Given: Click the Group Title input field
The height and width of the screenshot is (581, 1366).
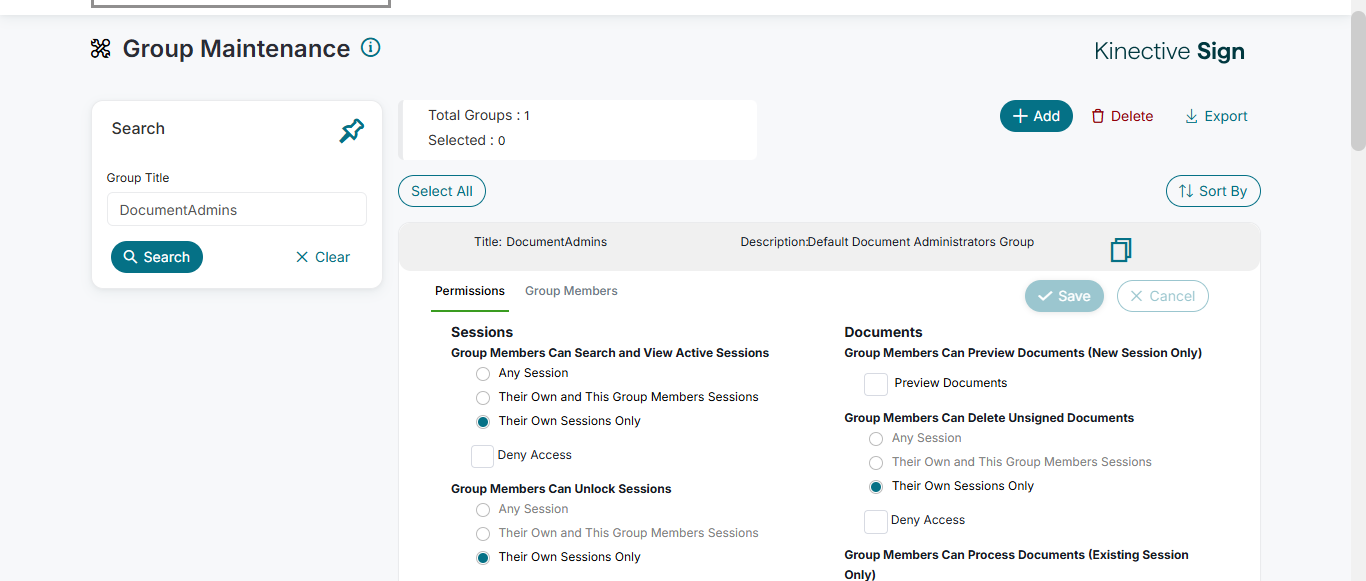Looking at the screenshot, I should click(x=237, y=210).
